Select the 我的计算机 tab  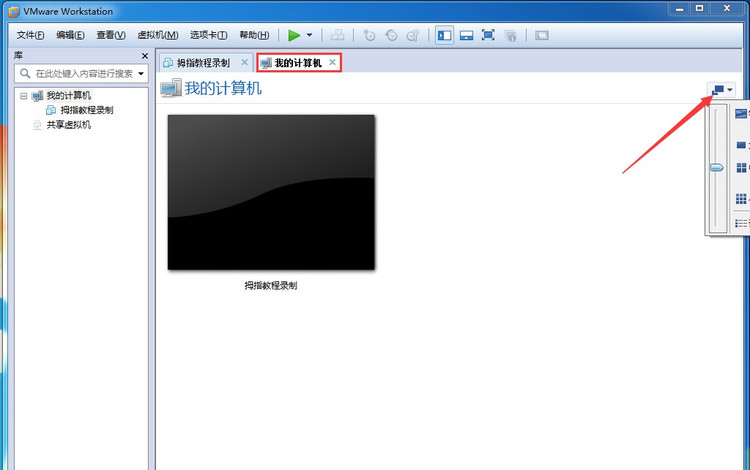[x=298, y=63]
